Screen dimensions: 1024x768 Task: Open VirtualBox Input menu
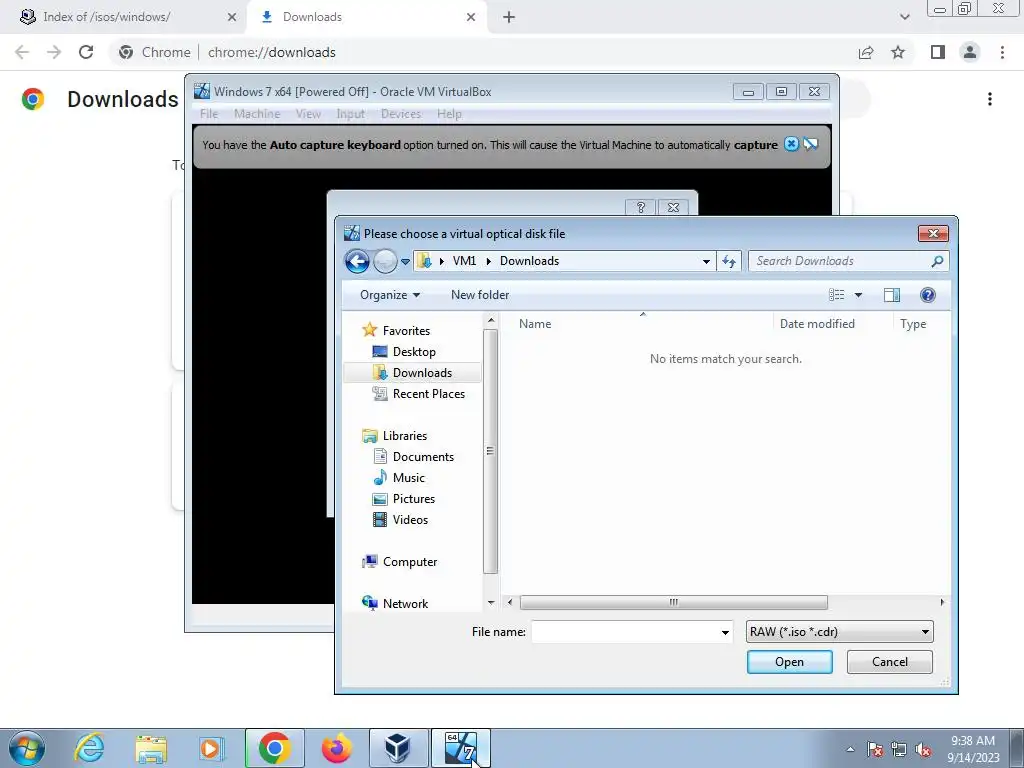pos(350,114)
